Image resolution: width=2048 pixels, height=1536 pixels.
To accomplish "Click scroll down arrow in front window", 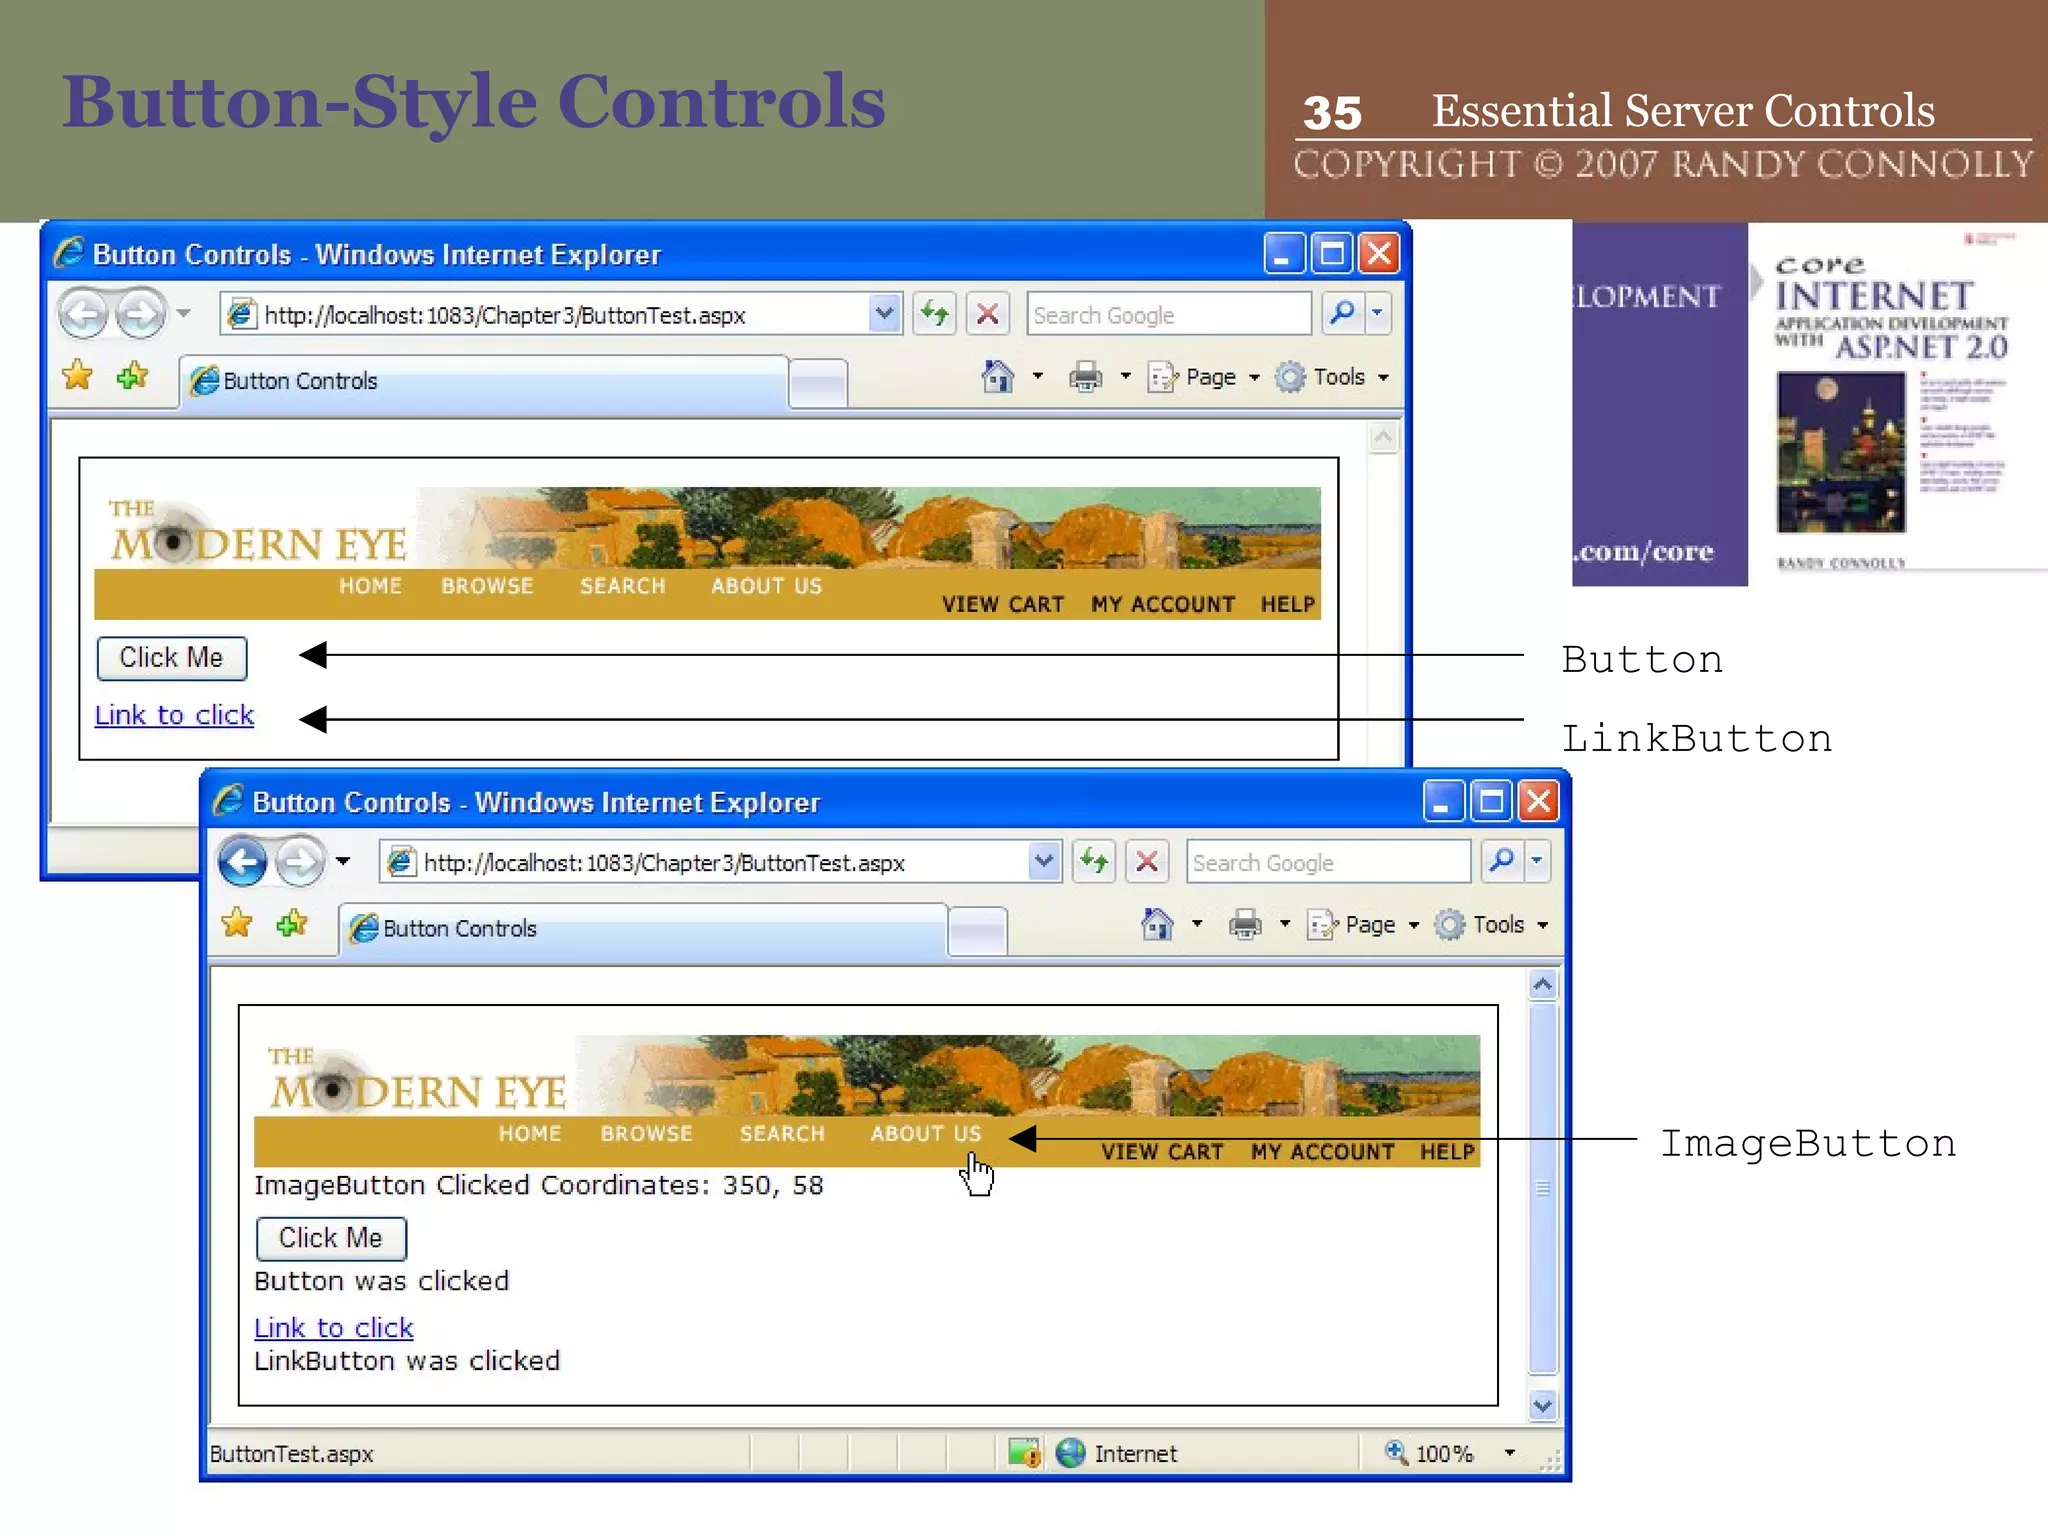I will pos(1543,1405).
